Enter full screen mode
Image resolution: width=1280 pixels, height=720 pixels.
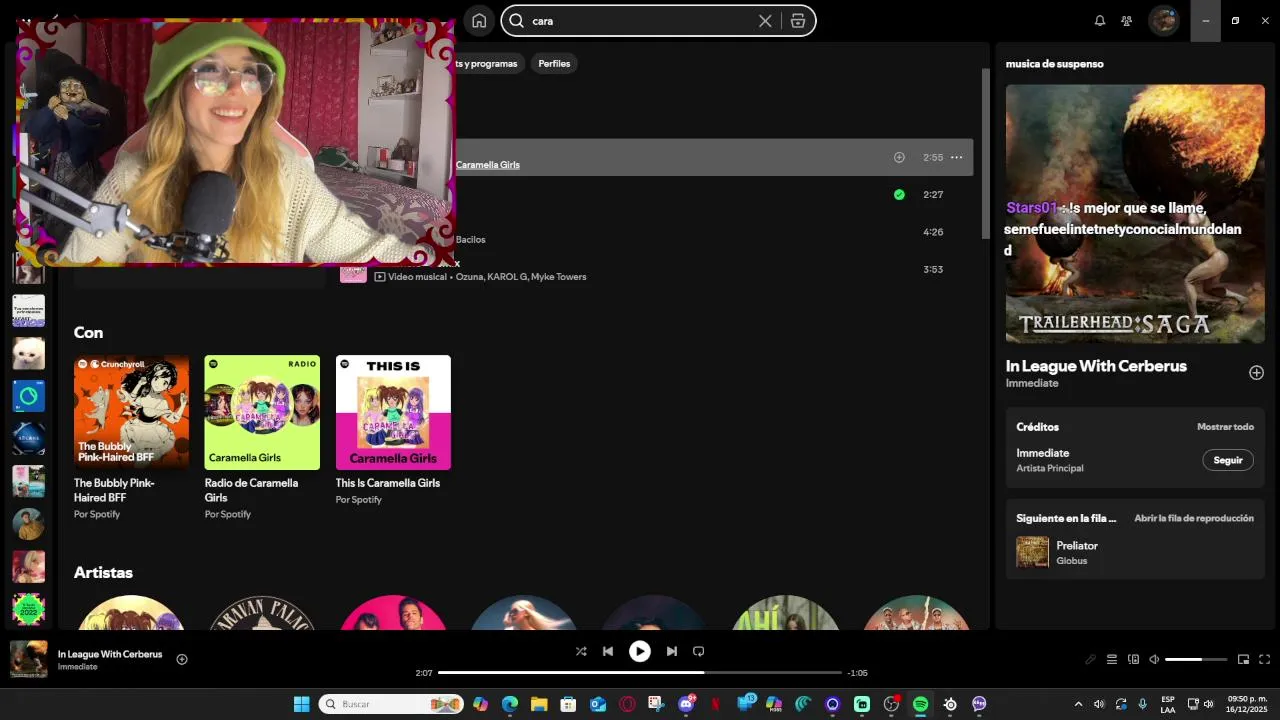[1265, 659]
